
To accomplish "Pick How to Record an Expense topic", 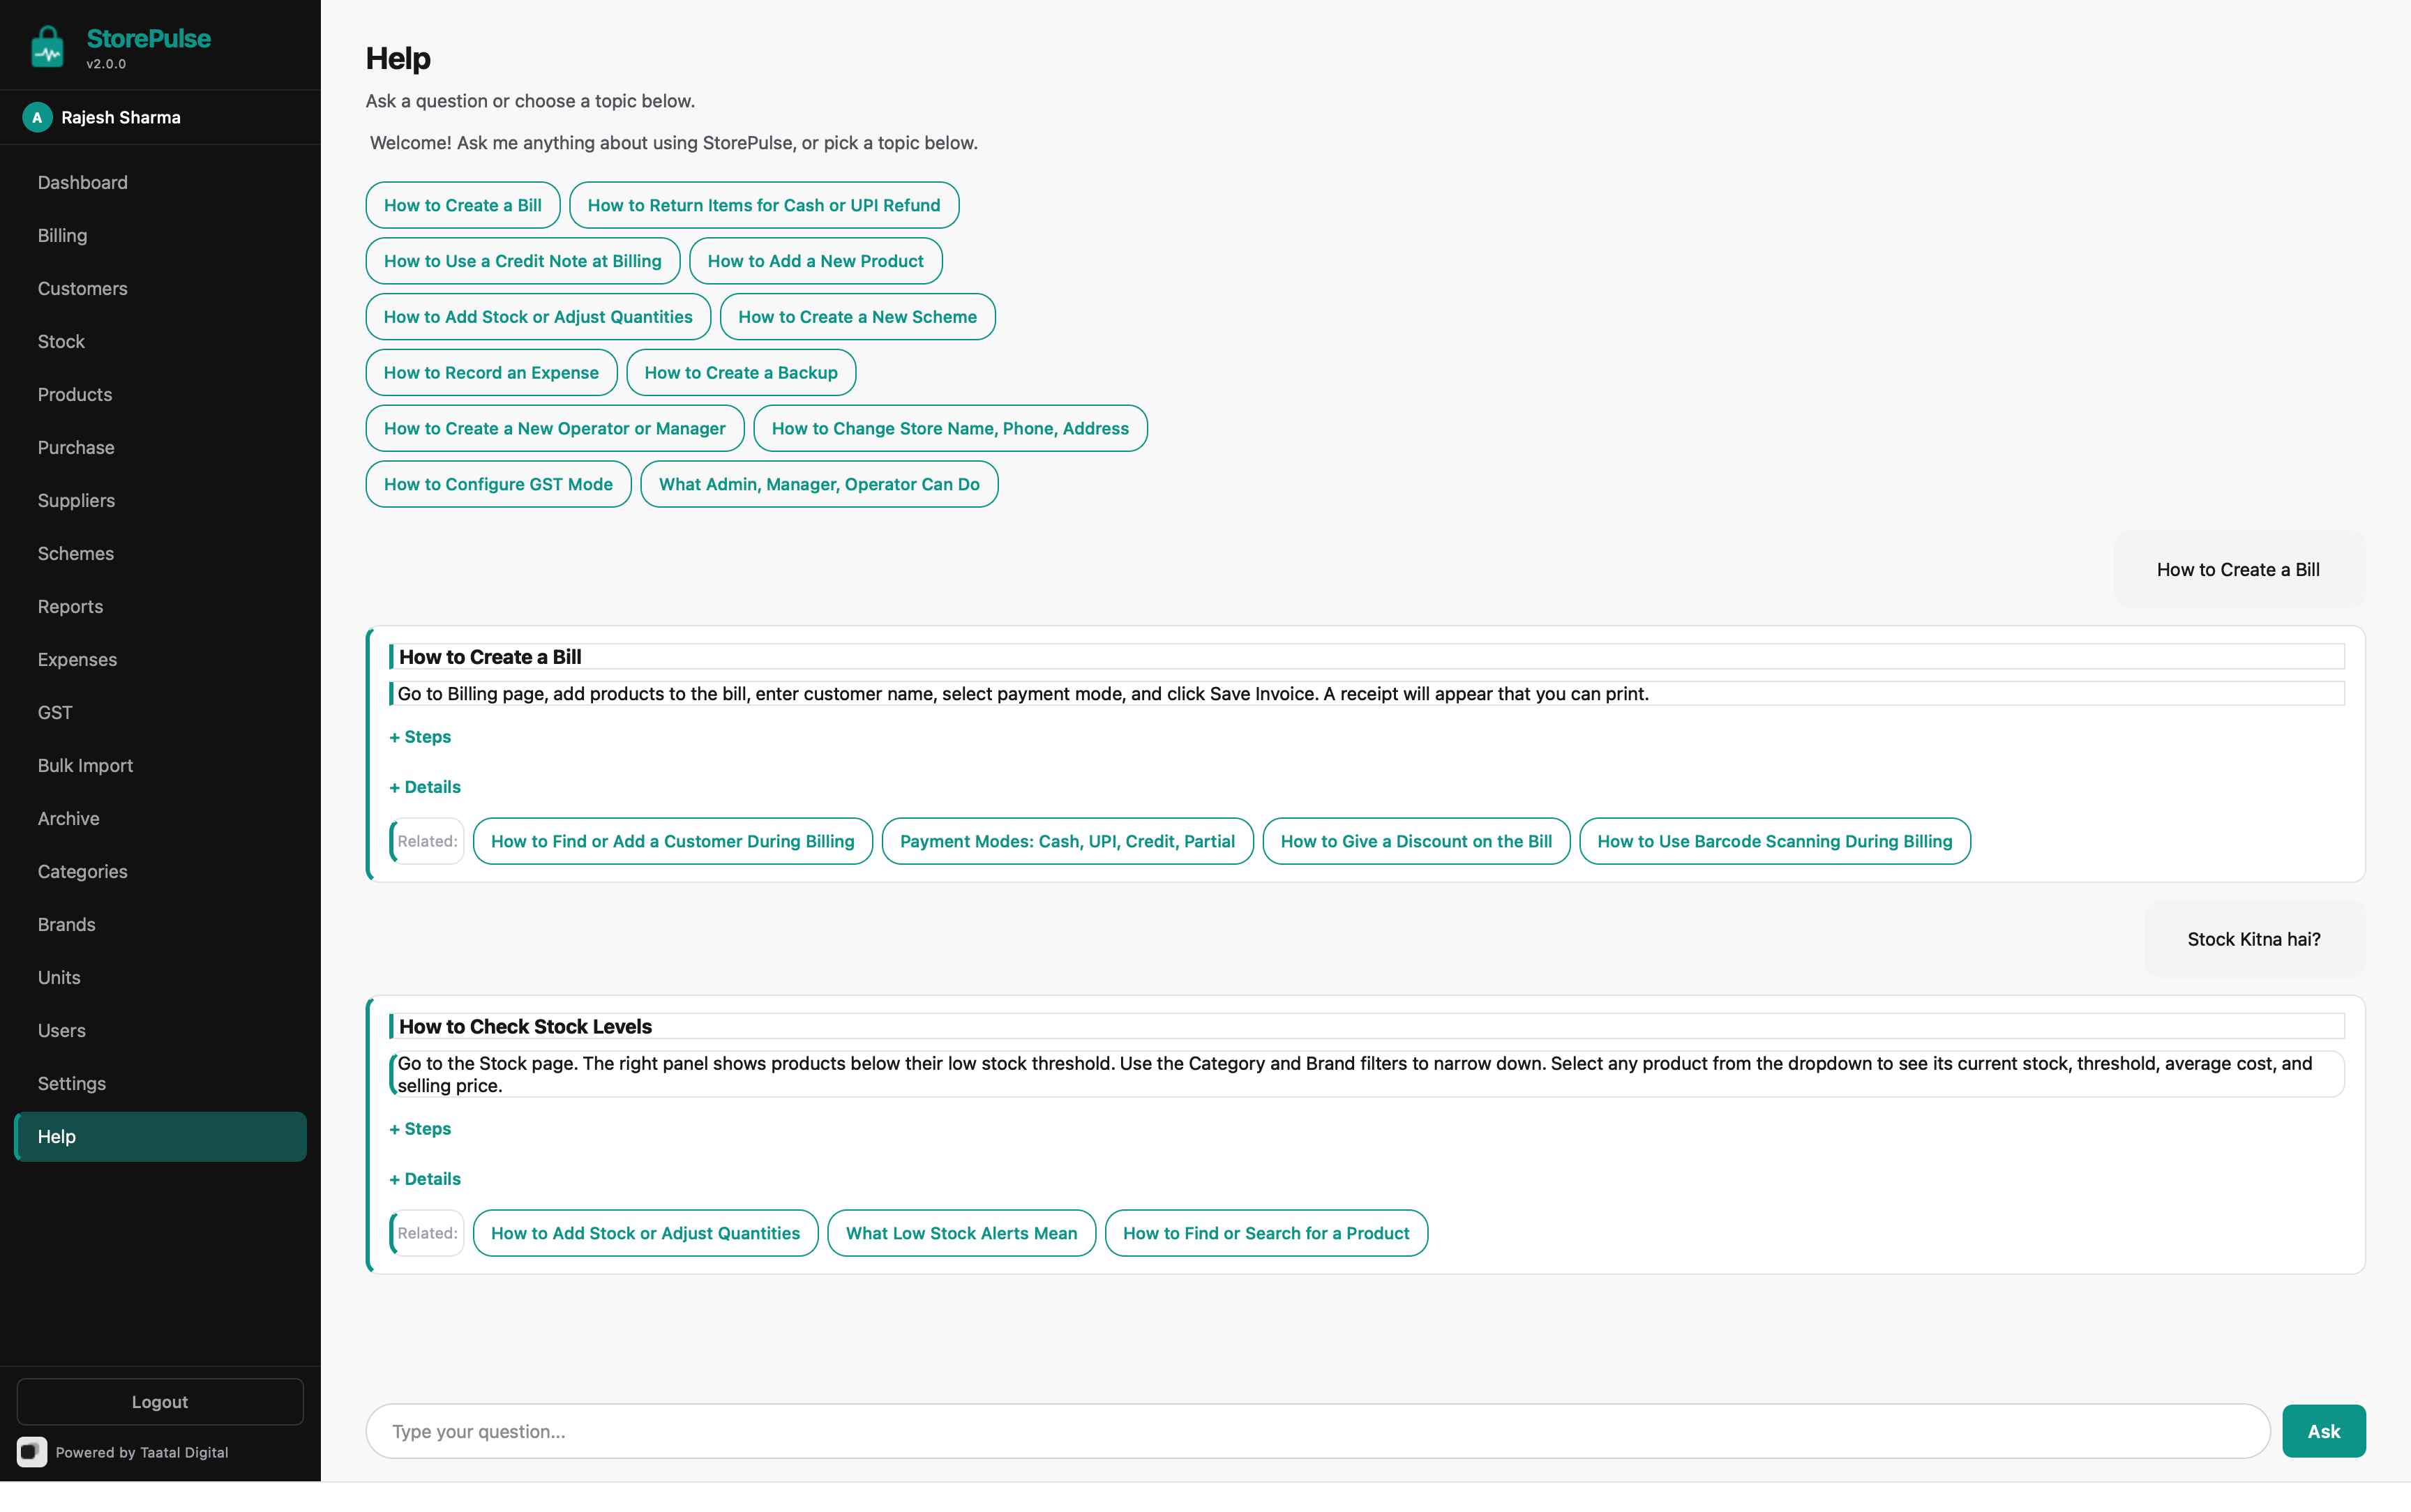I will tap(491, 373).
